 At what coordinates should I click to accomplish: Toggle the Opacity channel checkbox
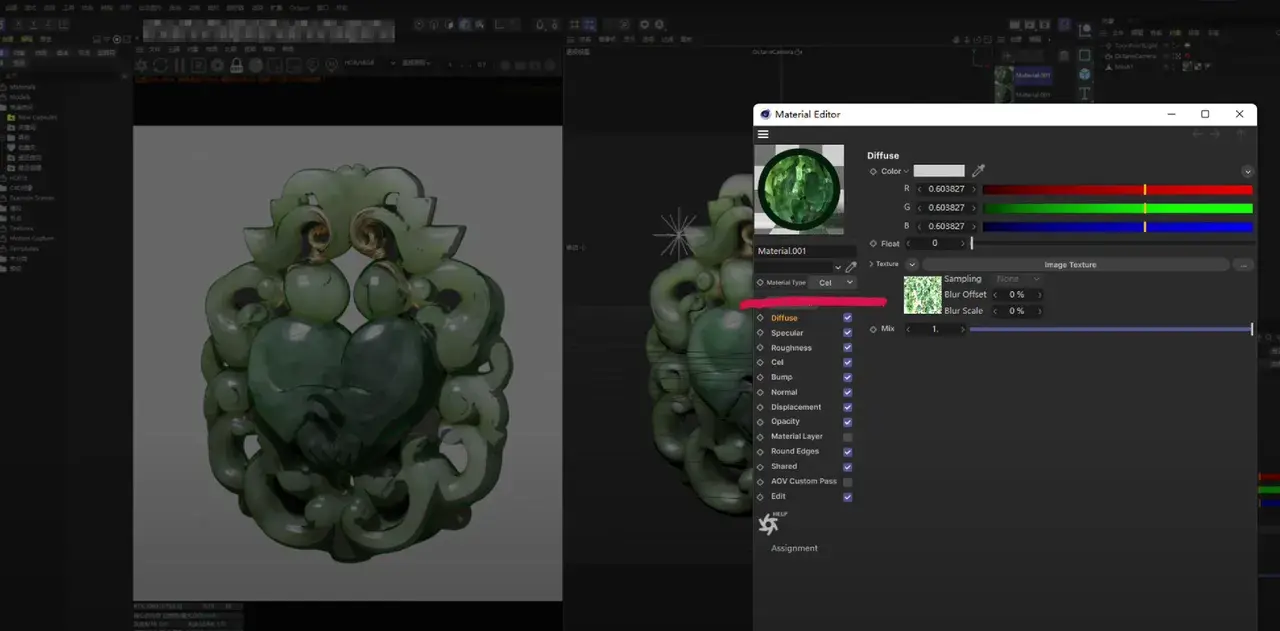pos(848,421)
